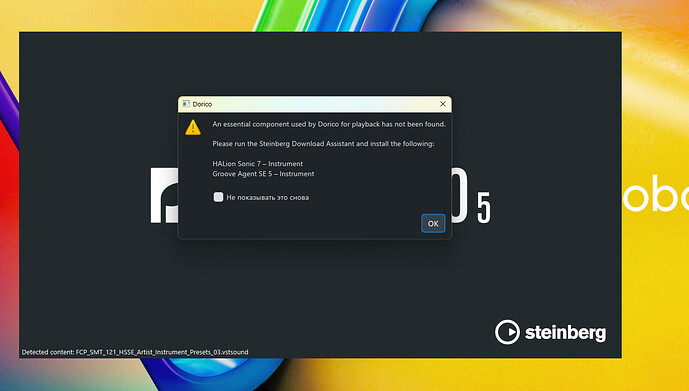The height and width of the screenshot is (391, 689).
Task: Click the Dorico title text in dialog title bar
Action: 202,104
